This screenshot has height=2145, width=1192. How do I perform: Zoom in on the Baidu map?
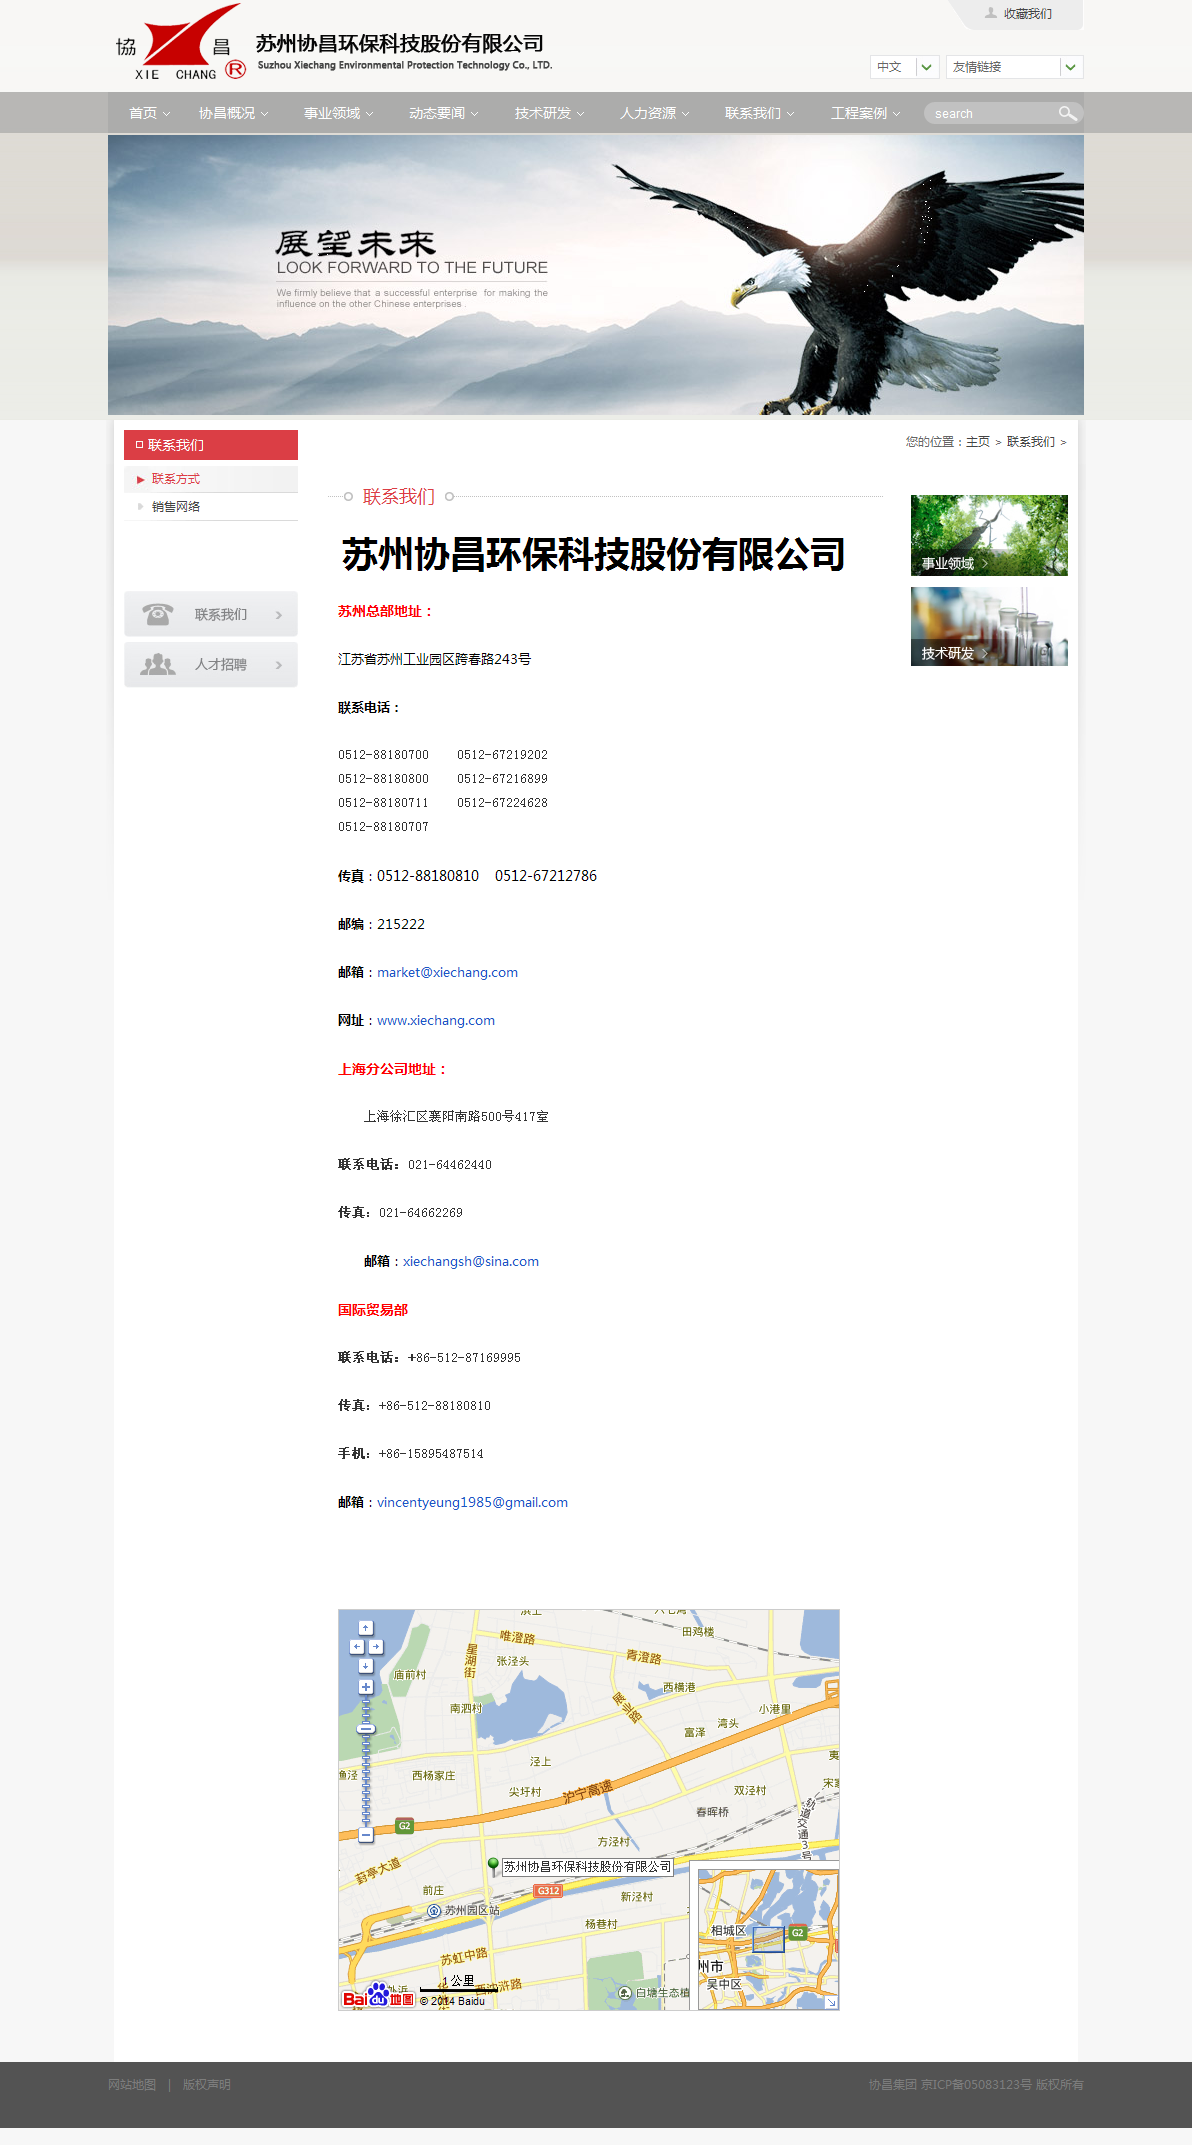coord(366,1687)
